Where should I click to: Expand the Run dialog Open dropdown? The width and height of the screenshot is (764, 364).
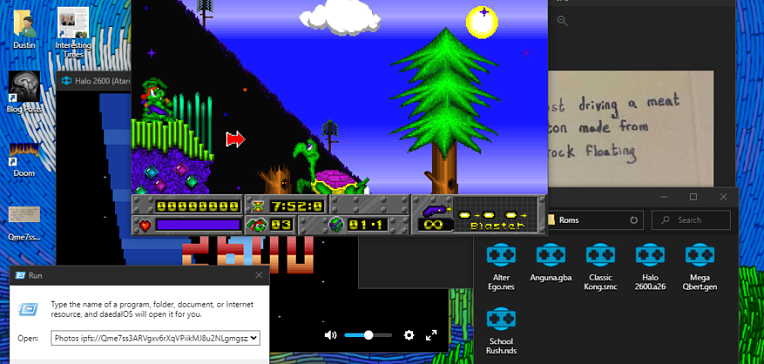tap(255, 338)
